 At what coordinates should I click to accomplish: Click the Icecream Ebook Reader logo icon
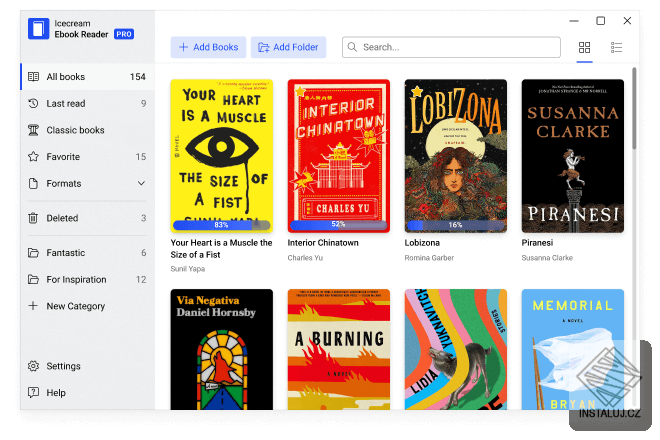click(38, 29)
